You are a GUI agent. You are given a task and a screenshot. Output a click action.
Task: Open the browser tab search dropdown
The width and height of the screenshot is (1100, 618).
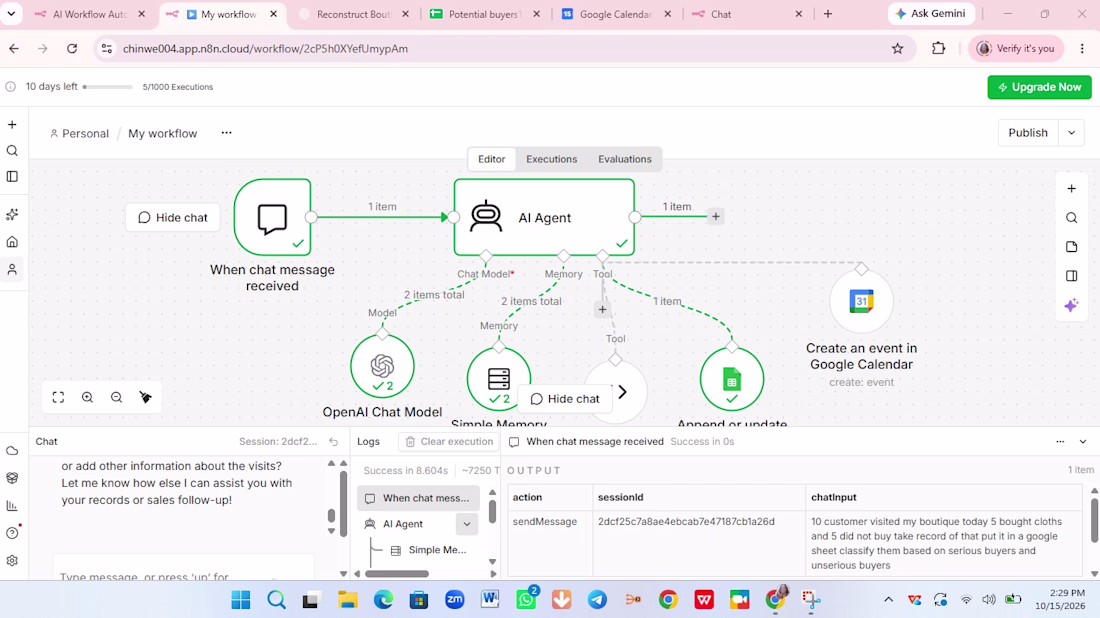(x=11, y=14)
